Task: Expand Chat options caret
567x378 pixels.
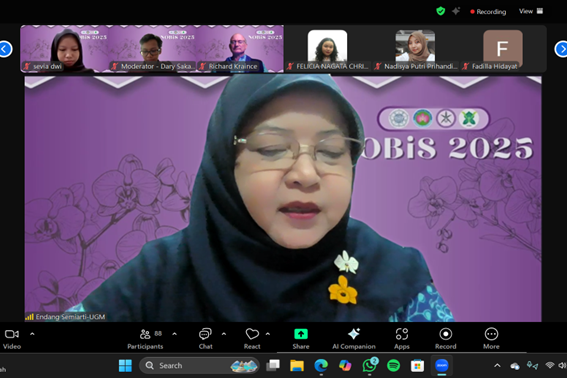Action: click(224, 334)
